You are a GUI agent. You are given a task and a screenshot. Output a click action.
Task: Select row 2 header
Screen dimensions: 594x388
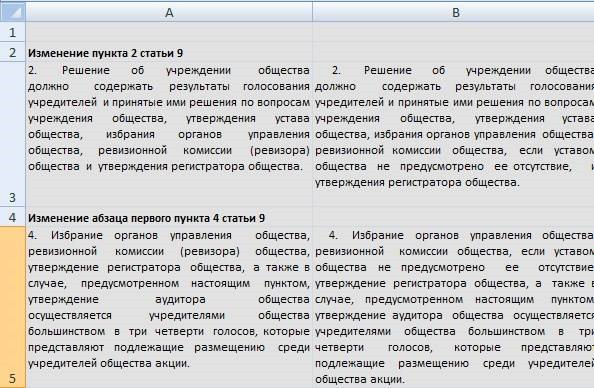pyautogui.click(x=13, y=52)
